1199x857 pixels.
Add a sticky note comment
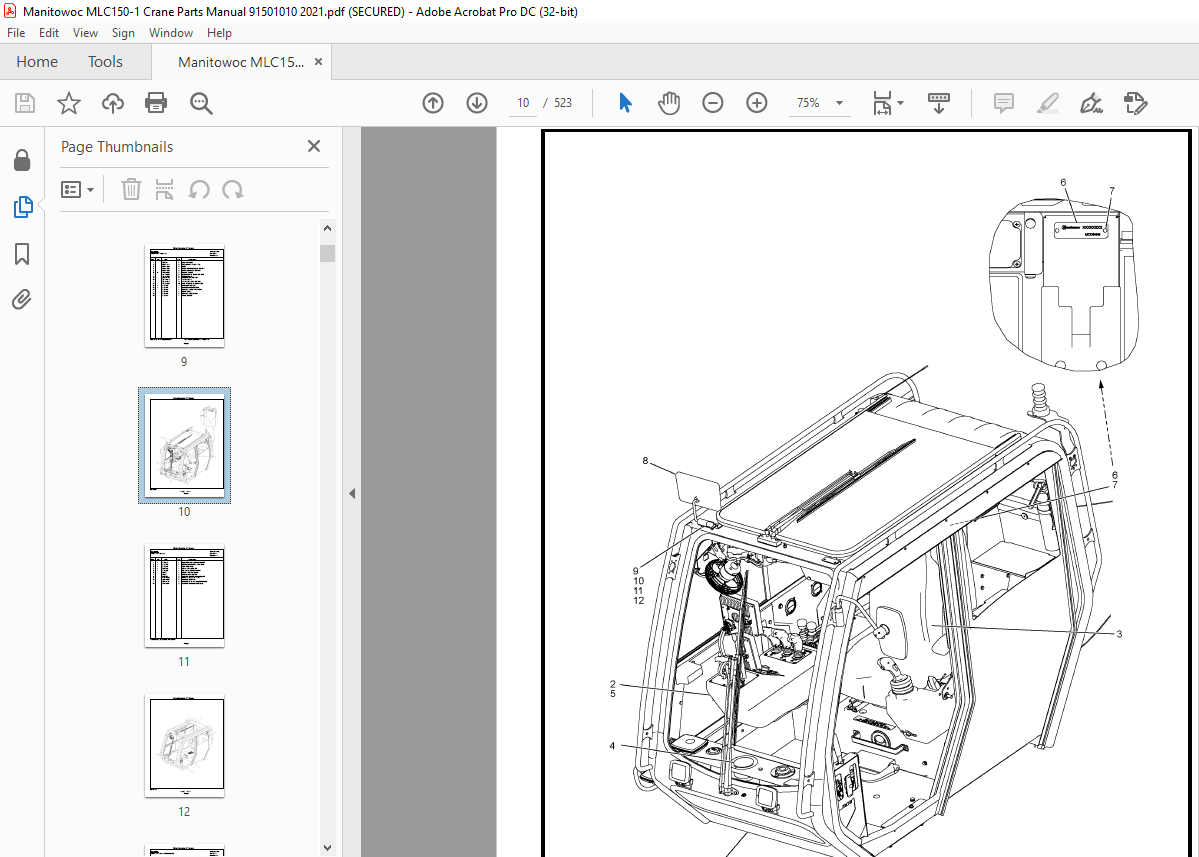click(x=1003, y=103)
